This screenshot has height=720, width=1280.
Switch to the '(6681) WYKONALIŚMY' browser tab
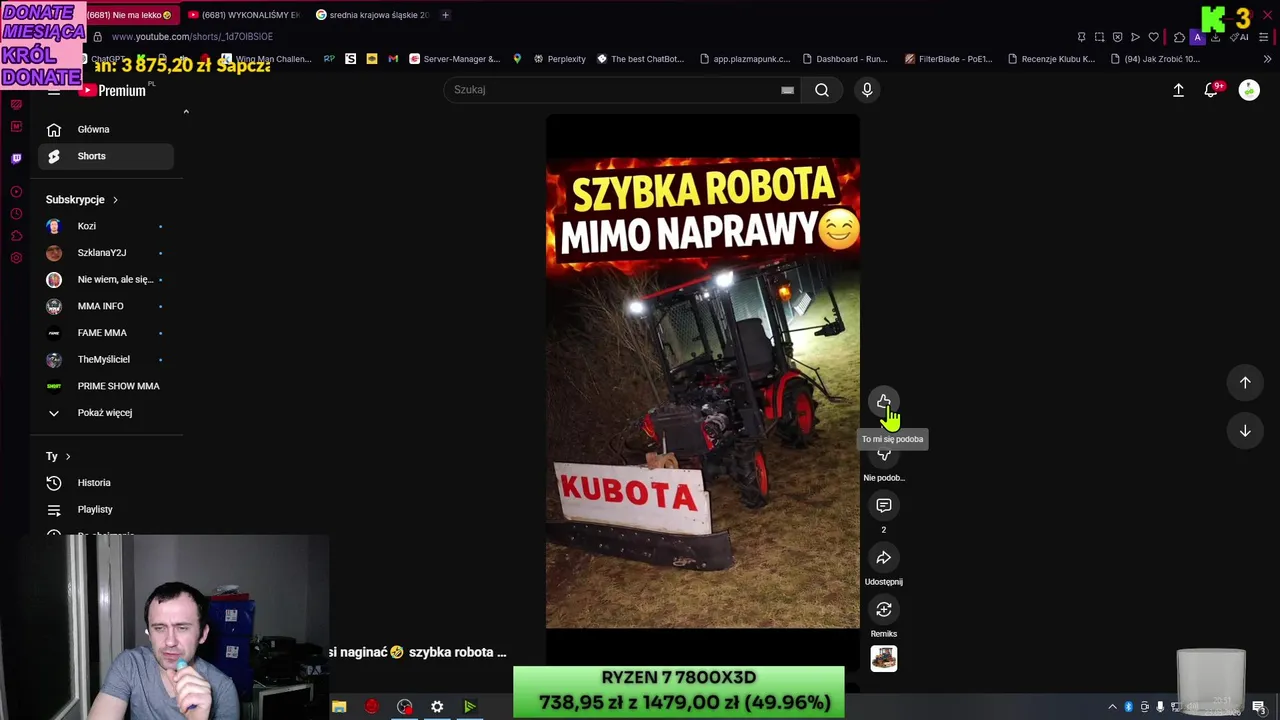click(x=246, y=15)
